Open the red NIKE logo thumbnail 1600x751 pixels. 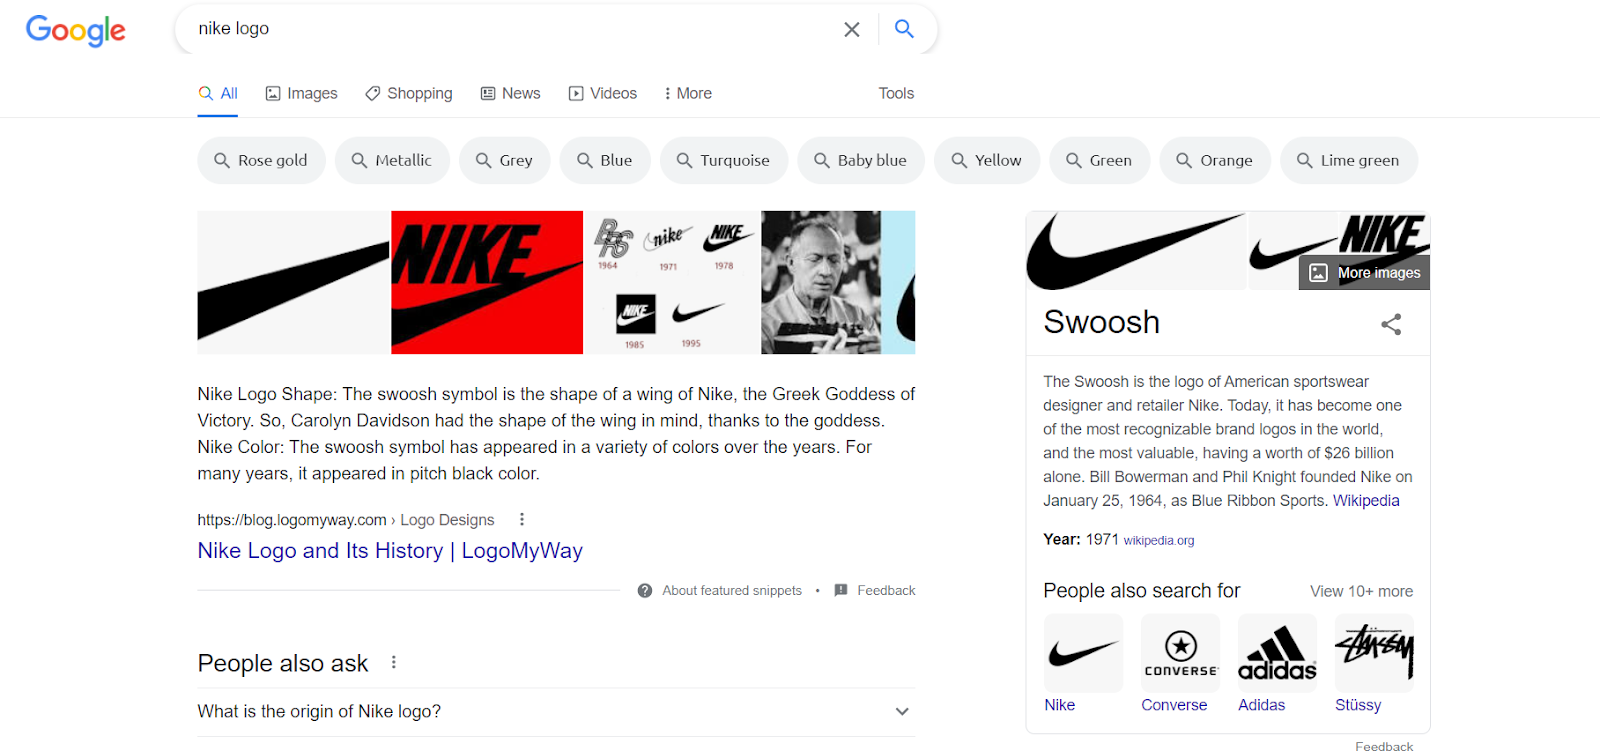click(487, 282)
